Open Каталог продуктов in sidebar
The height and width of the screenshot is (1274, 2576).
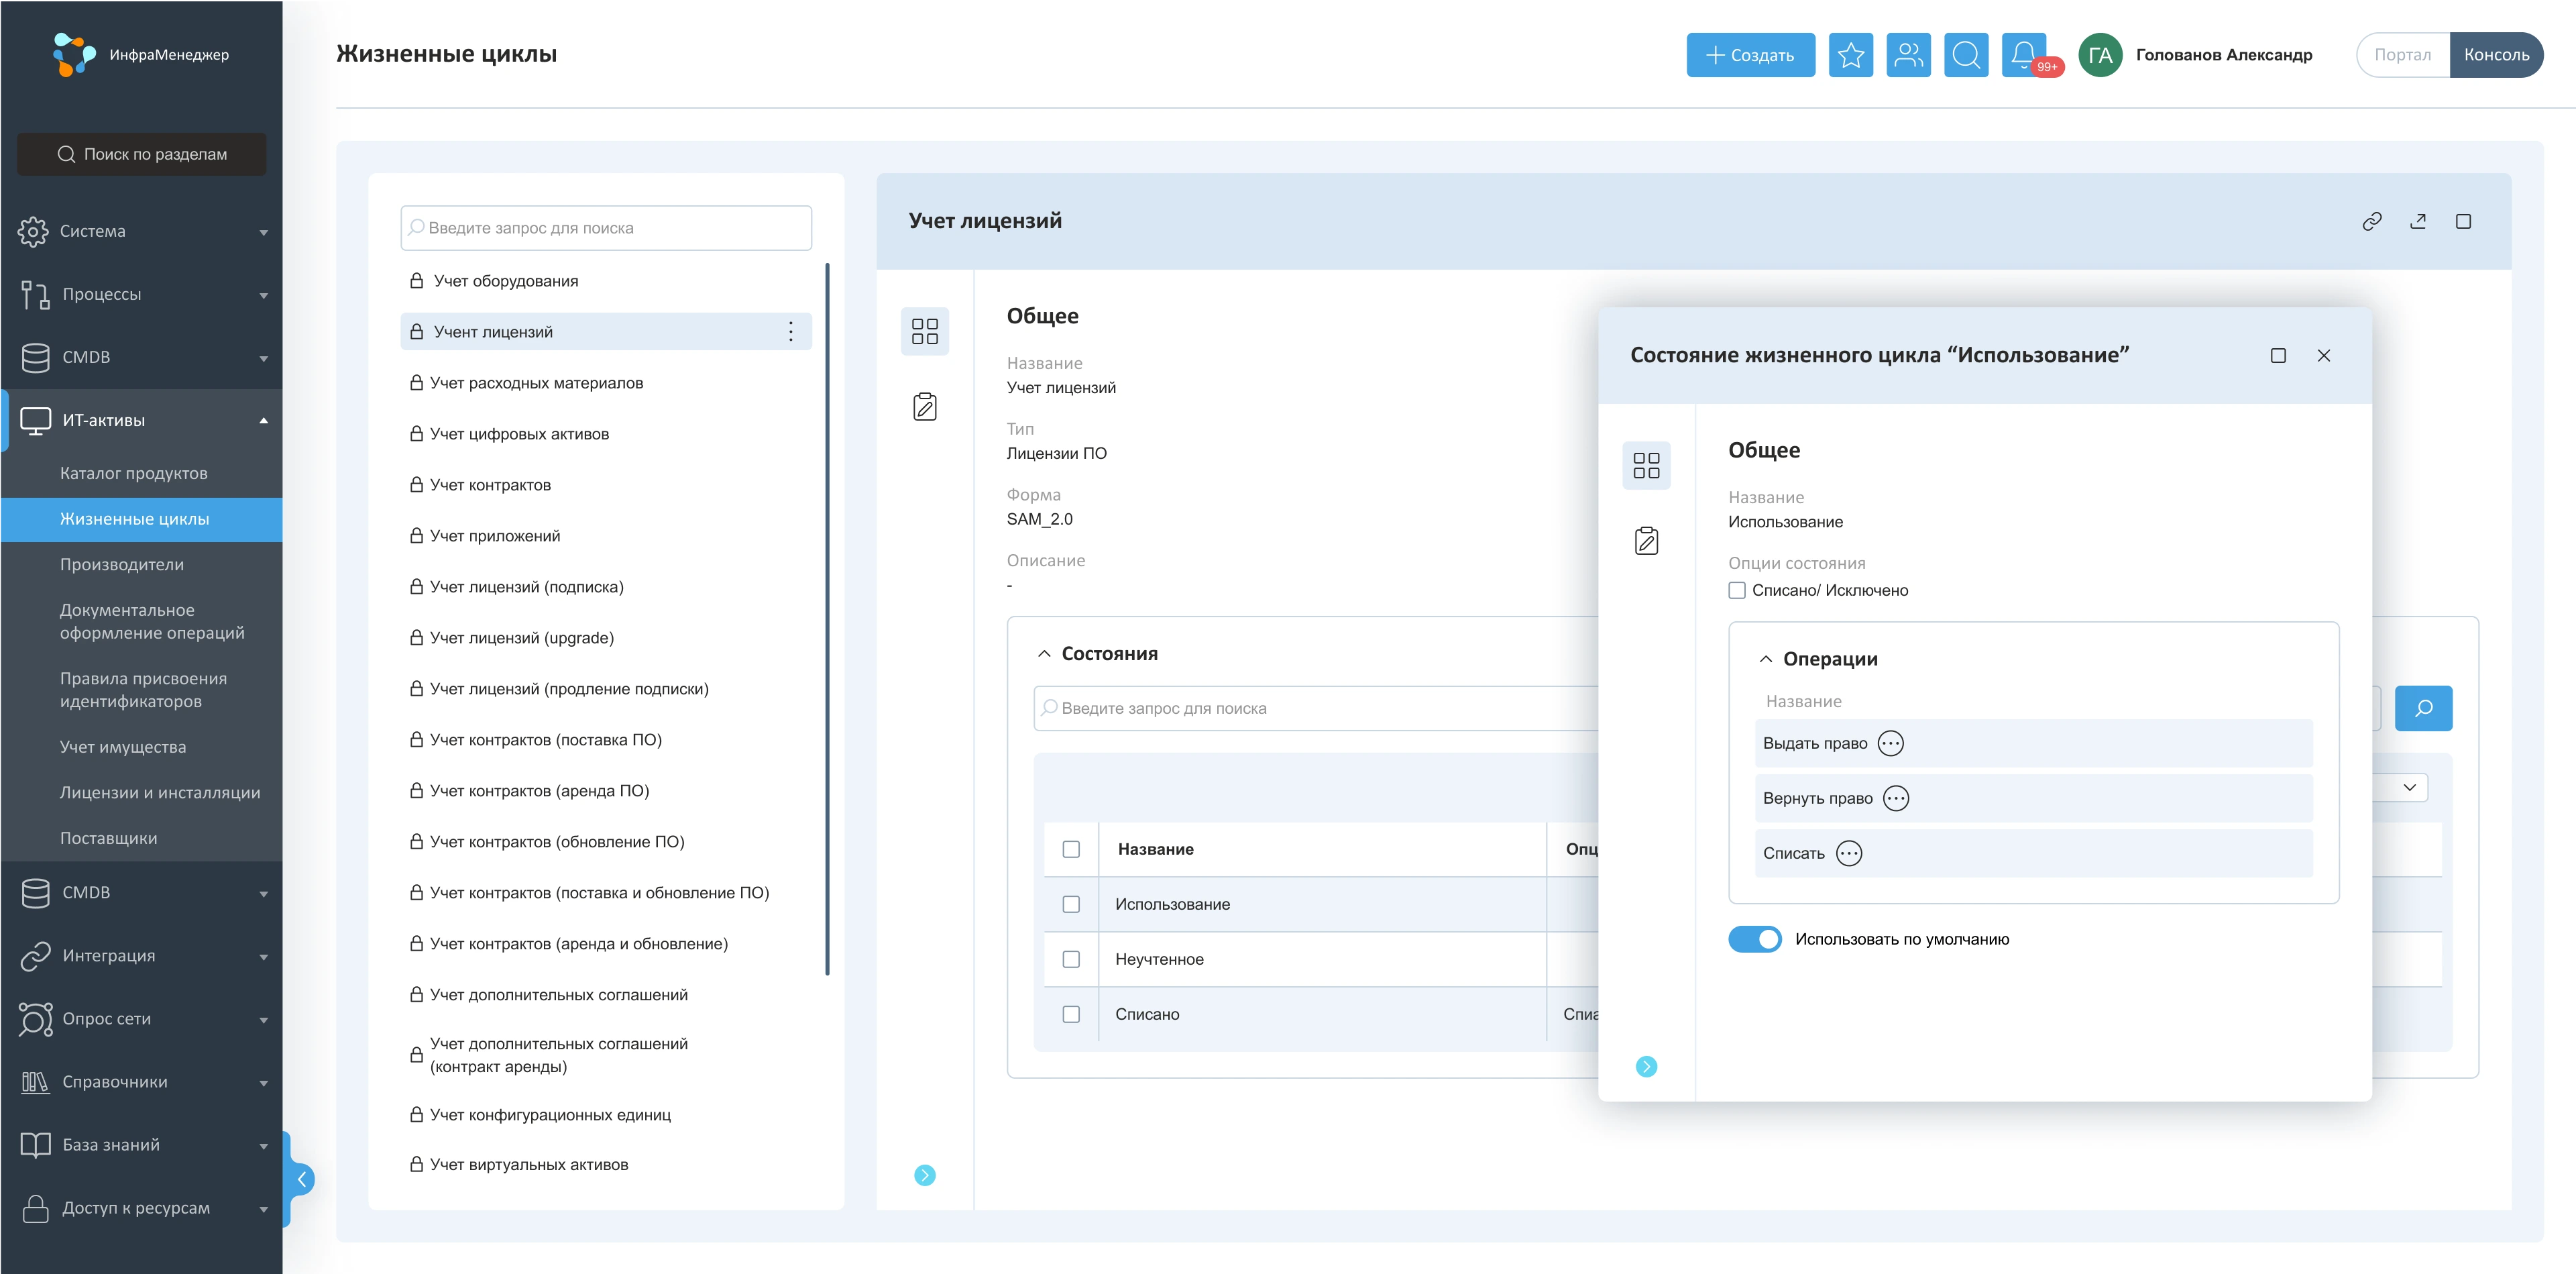tap(134, 473)
